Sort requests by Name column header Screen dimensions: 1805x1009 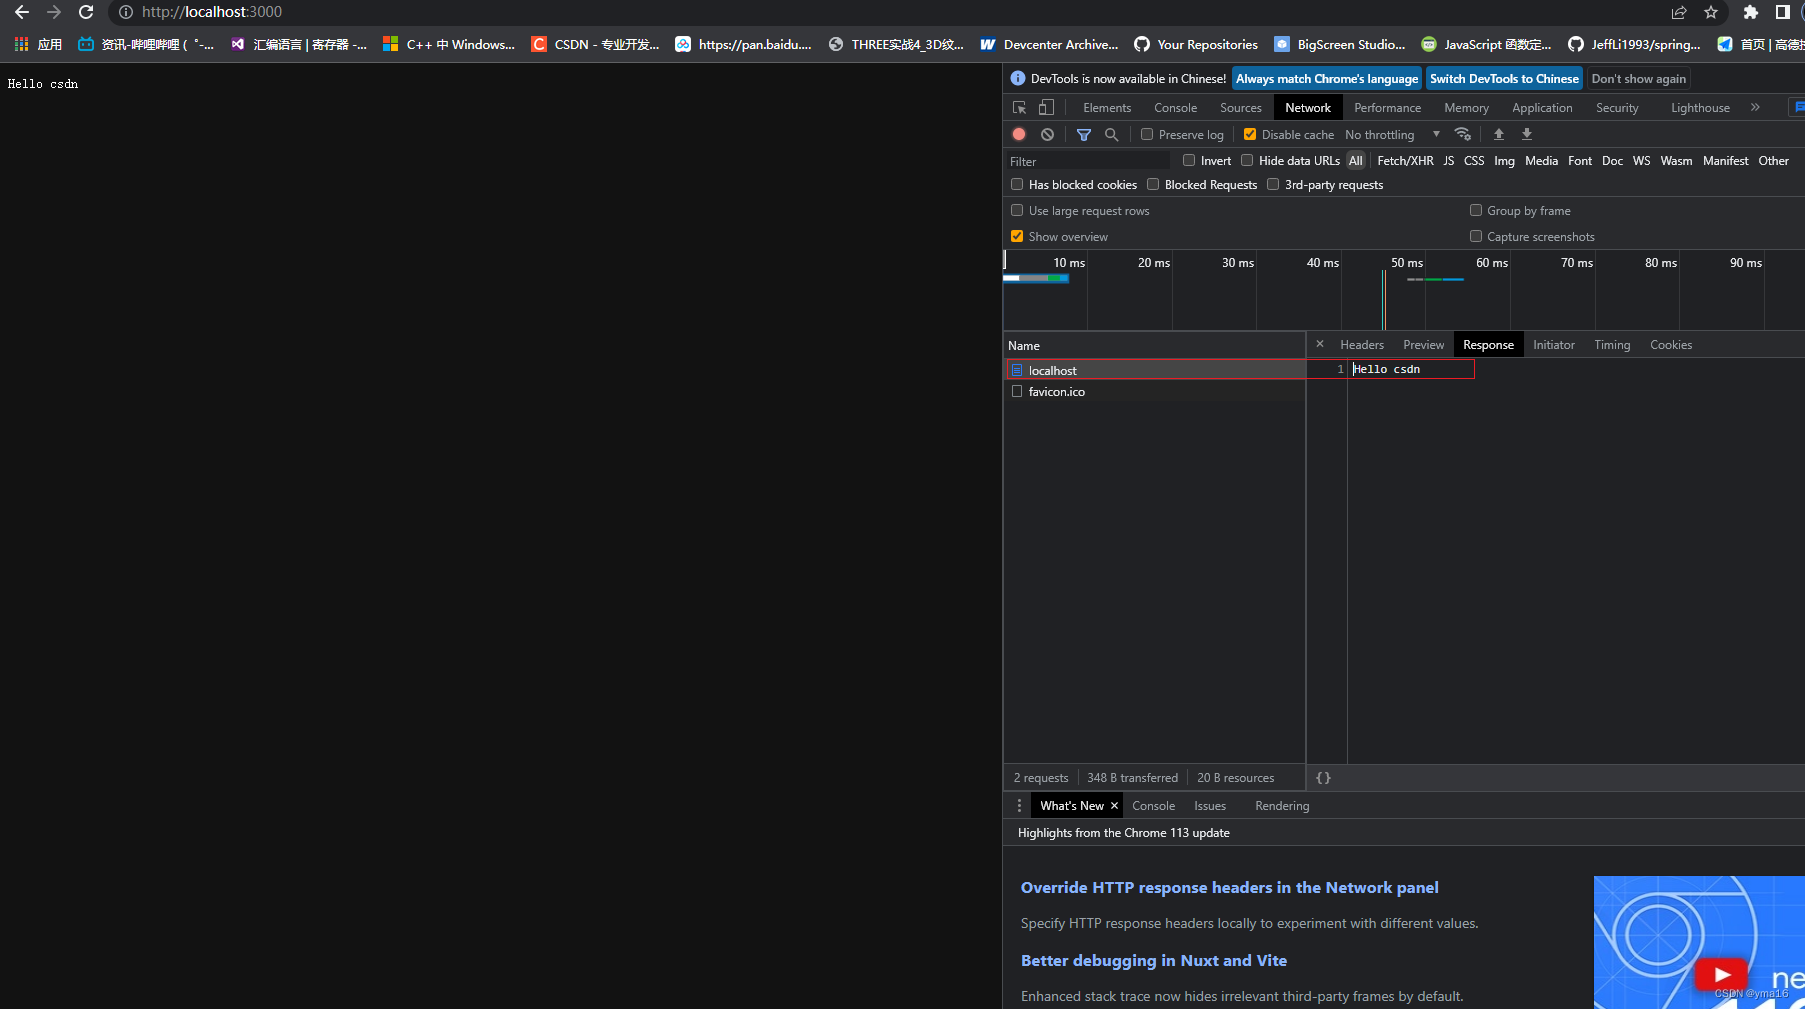click(x=1155, y=345)
